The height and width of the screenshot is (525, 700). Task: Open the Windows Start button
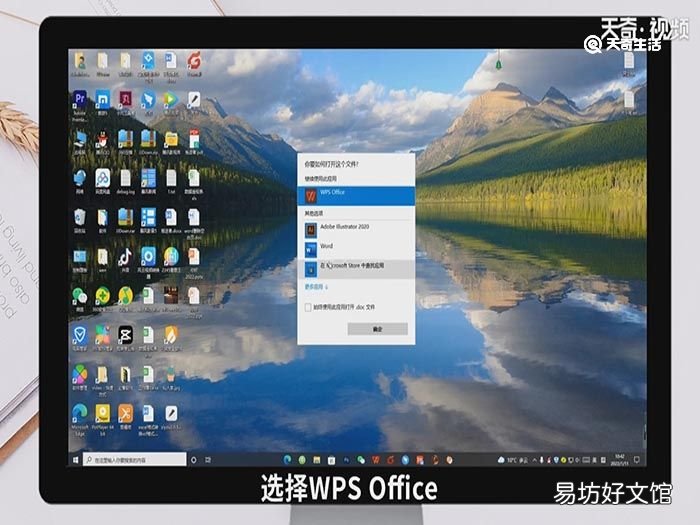[75, 459]
